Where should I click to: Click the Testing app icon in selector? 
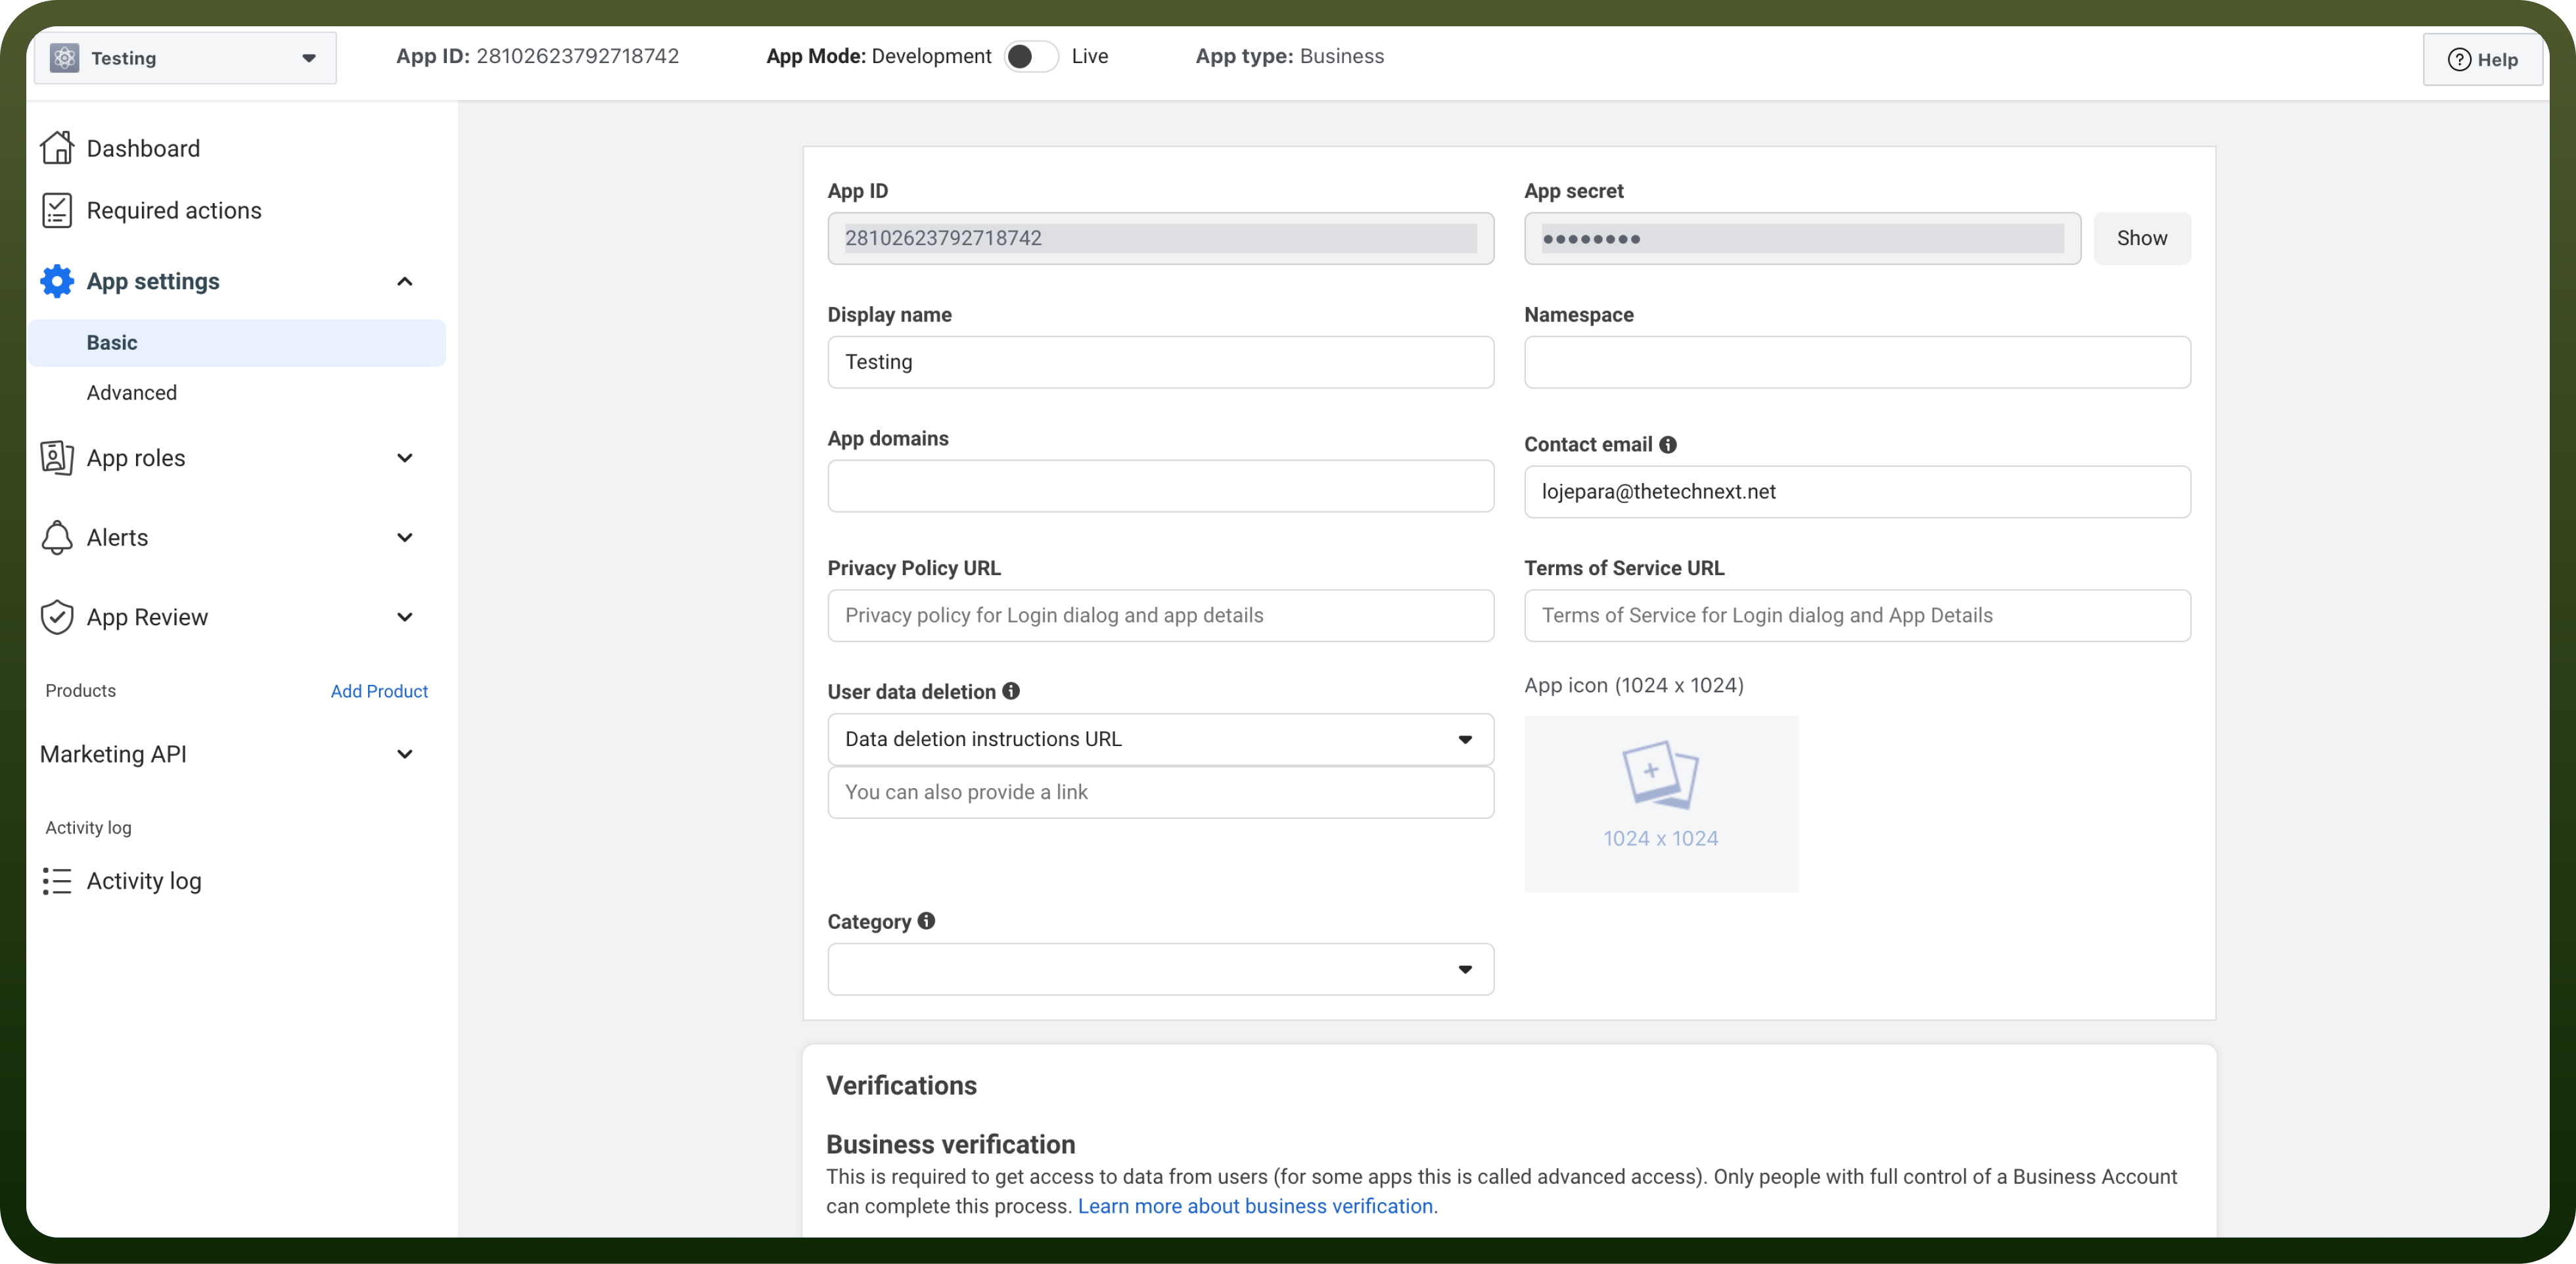pyautogui.click(x=65, y=58)
